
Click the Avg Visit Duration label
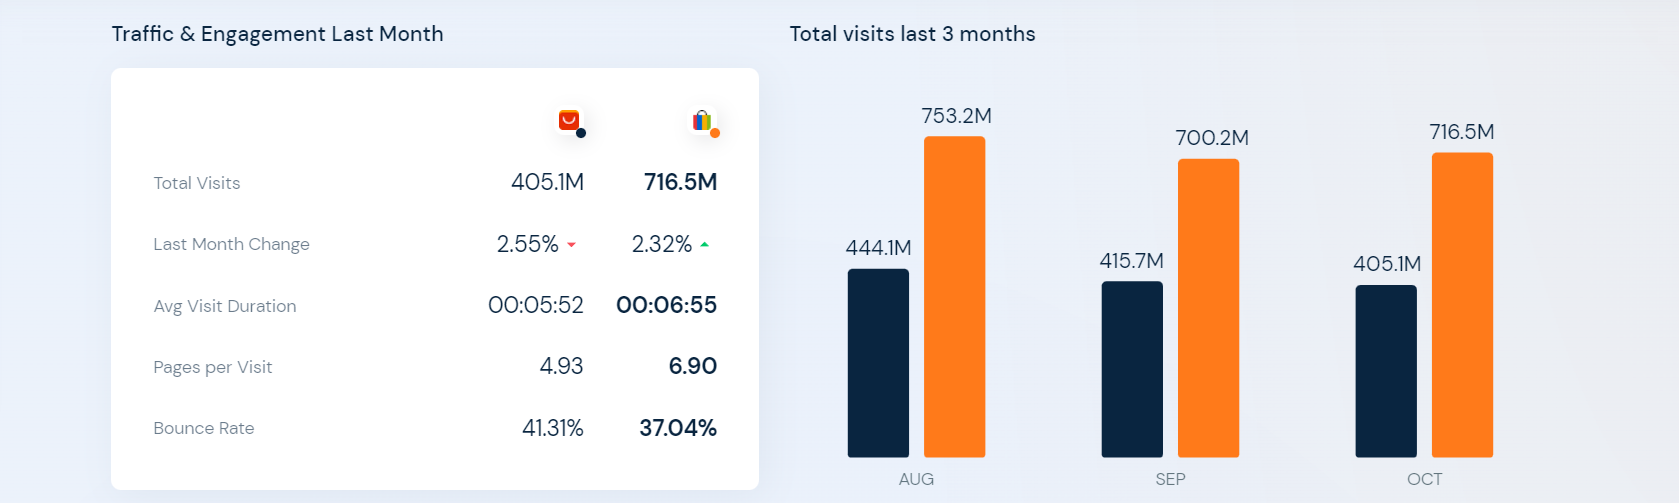click(225, 306)
